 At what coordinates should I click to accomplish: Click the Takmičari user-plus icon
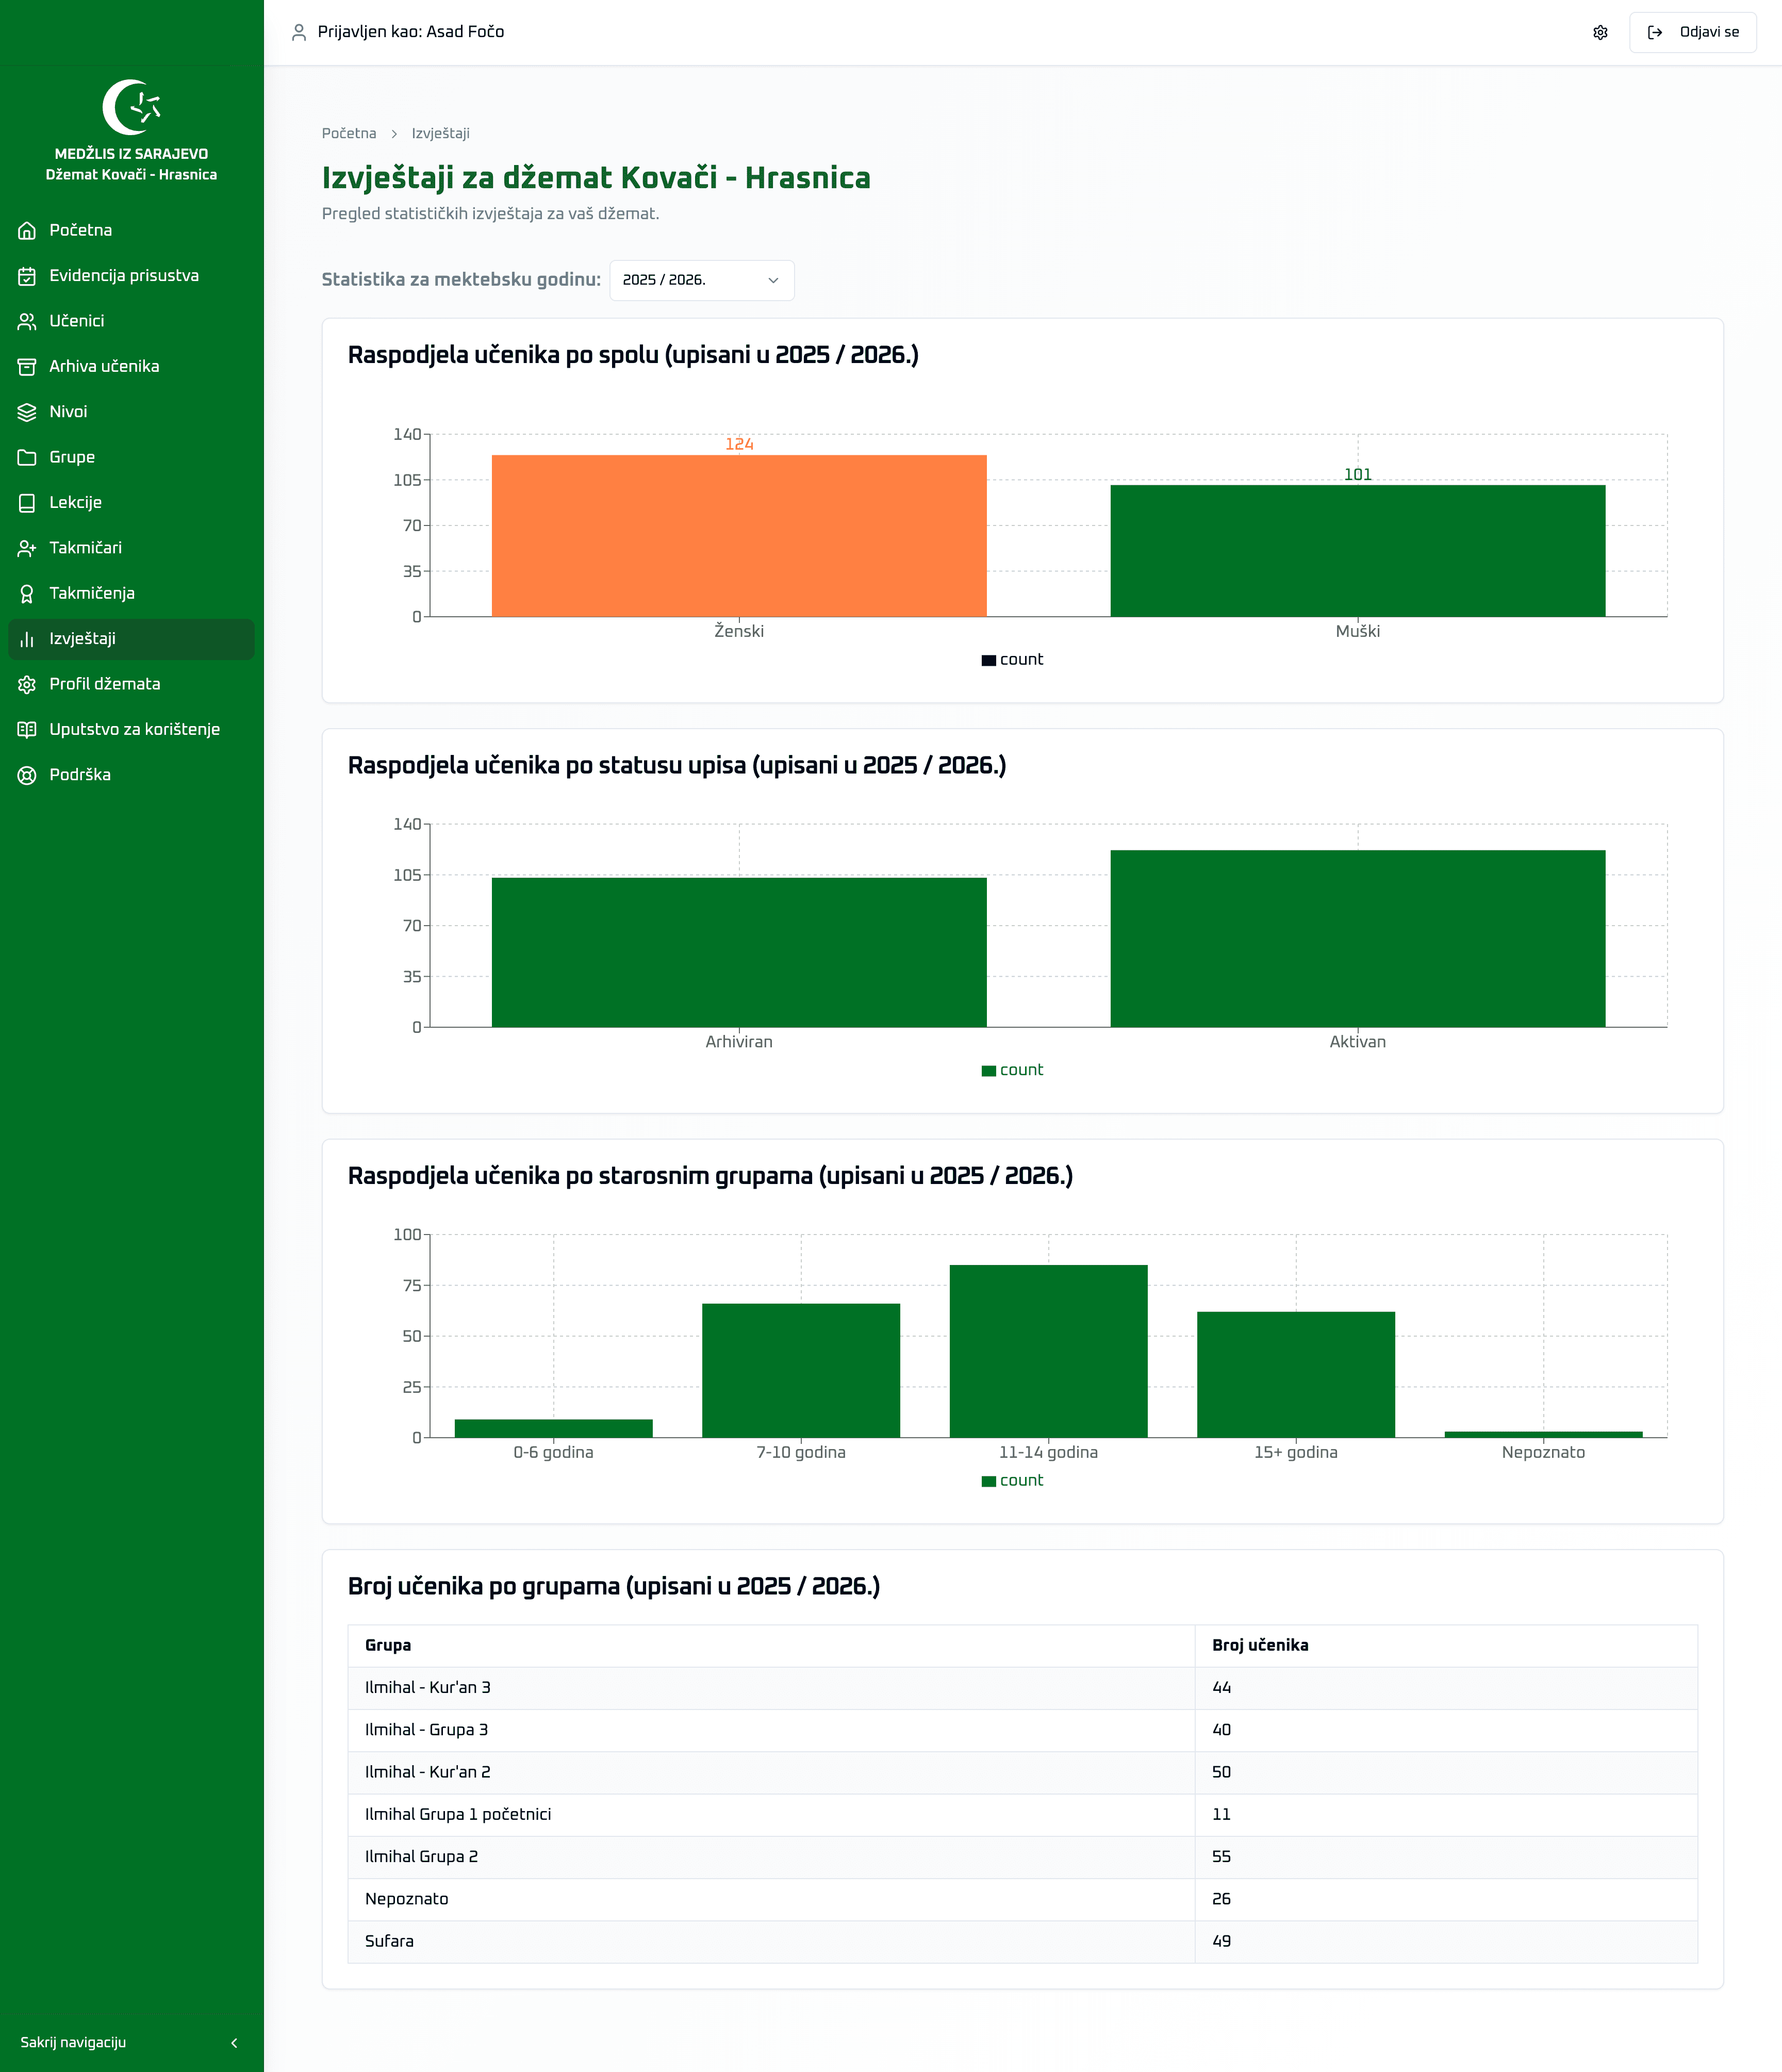click(x=27, y=548)
